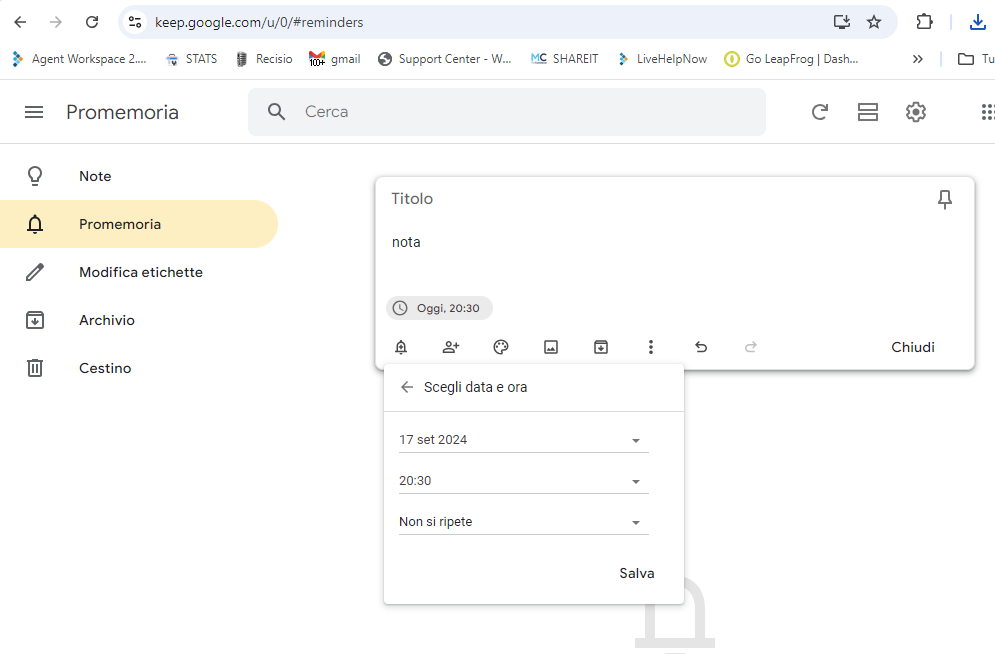Click the browser back arrow

pyautogui.click(x=20, y=22)
